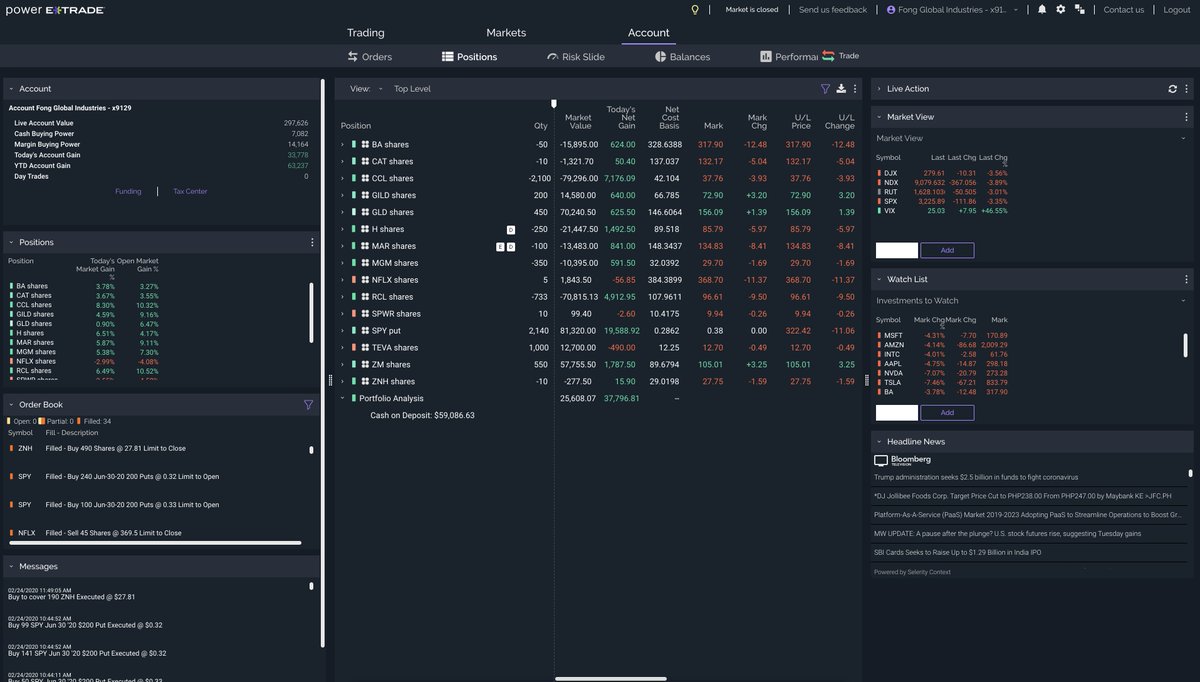Open the SBI Cards India IPO headline
The height and width of the screenshot is (682, 1200).
click(957, 552)
